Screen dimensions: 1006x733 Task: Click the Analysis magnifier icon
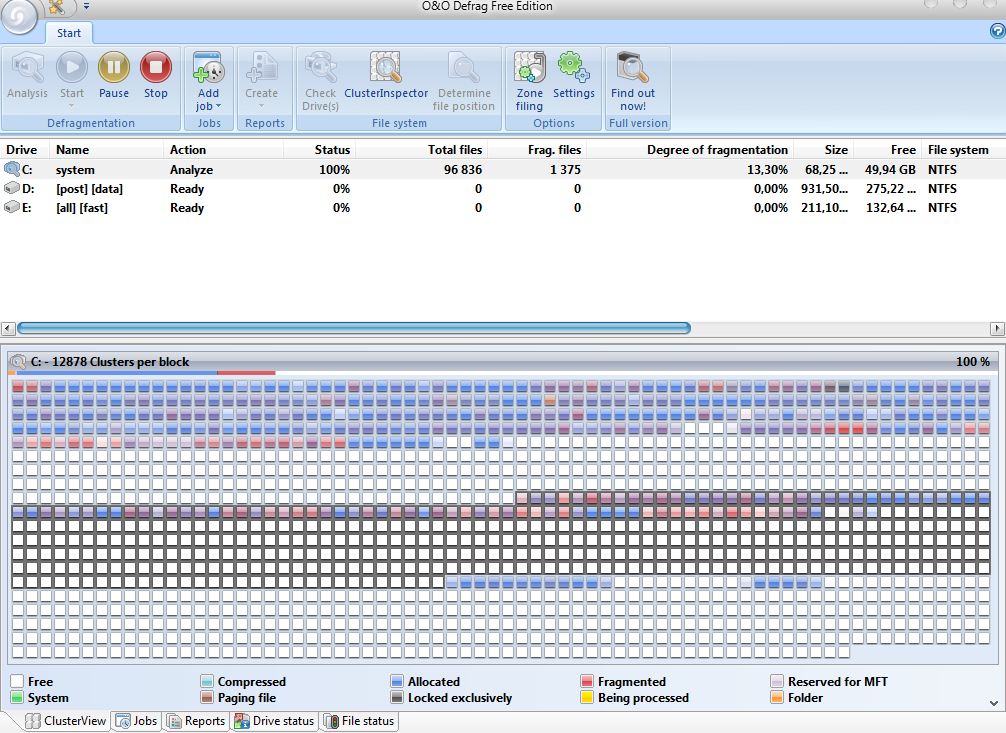(x=27, y=67)
